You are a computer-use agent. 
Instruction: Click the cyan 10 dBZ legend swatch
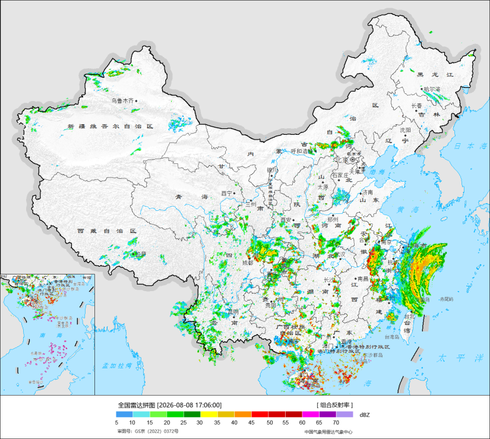pyautogui.click(x=141, y=414)
